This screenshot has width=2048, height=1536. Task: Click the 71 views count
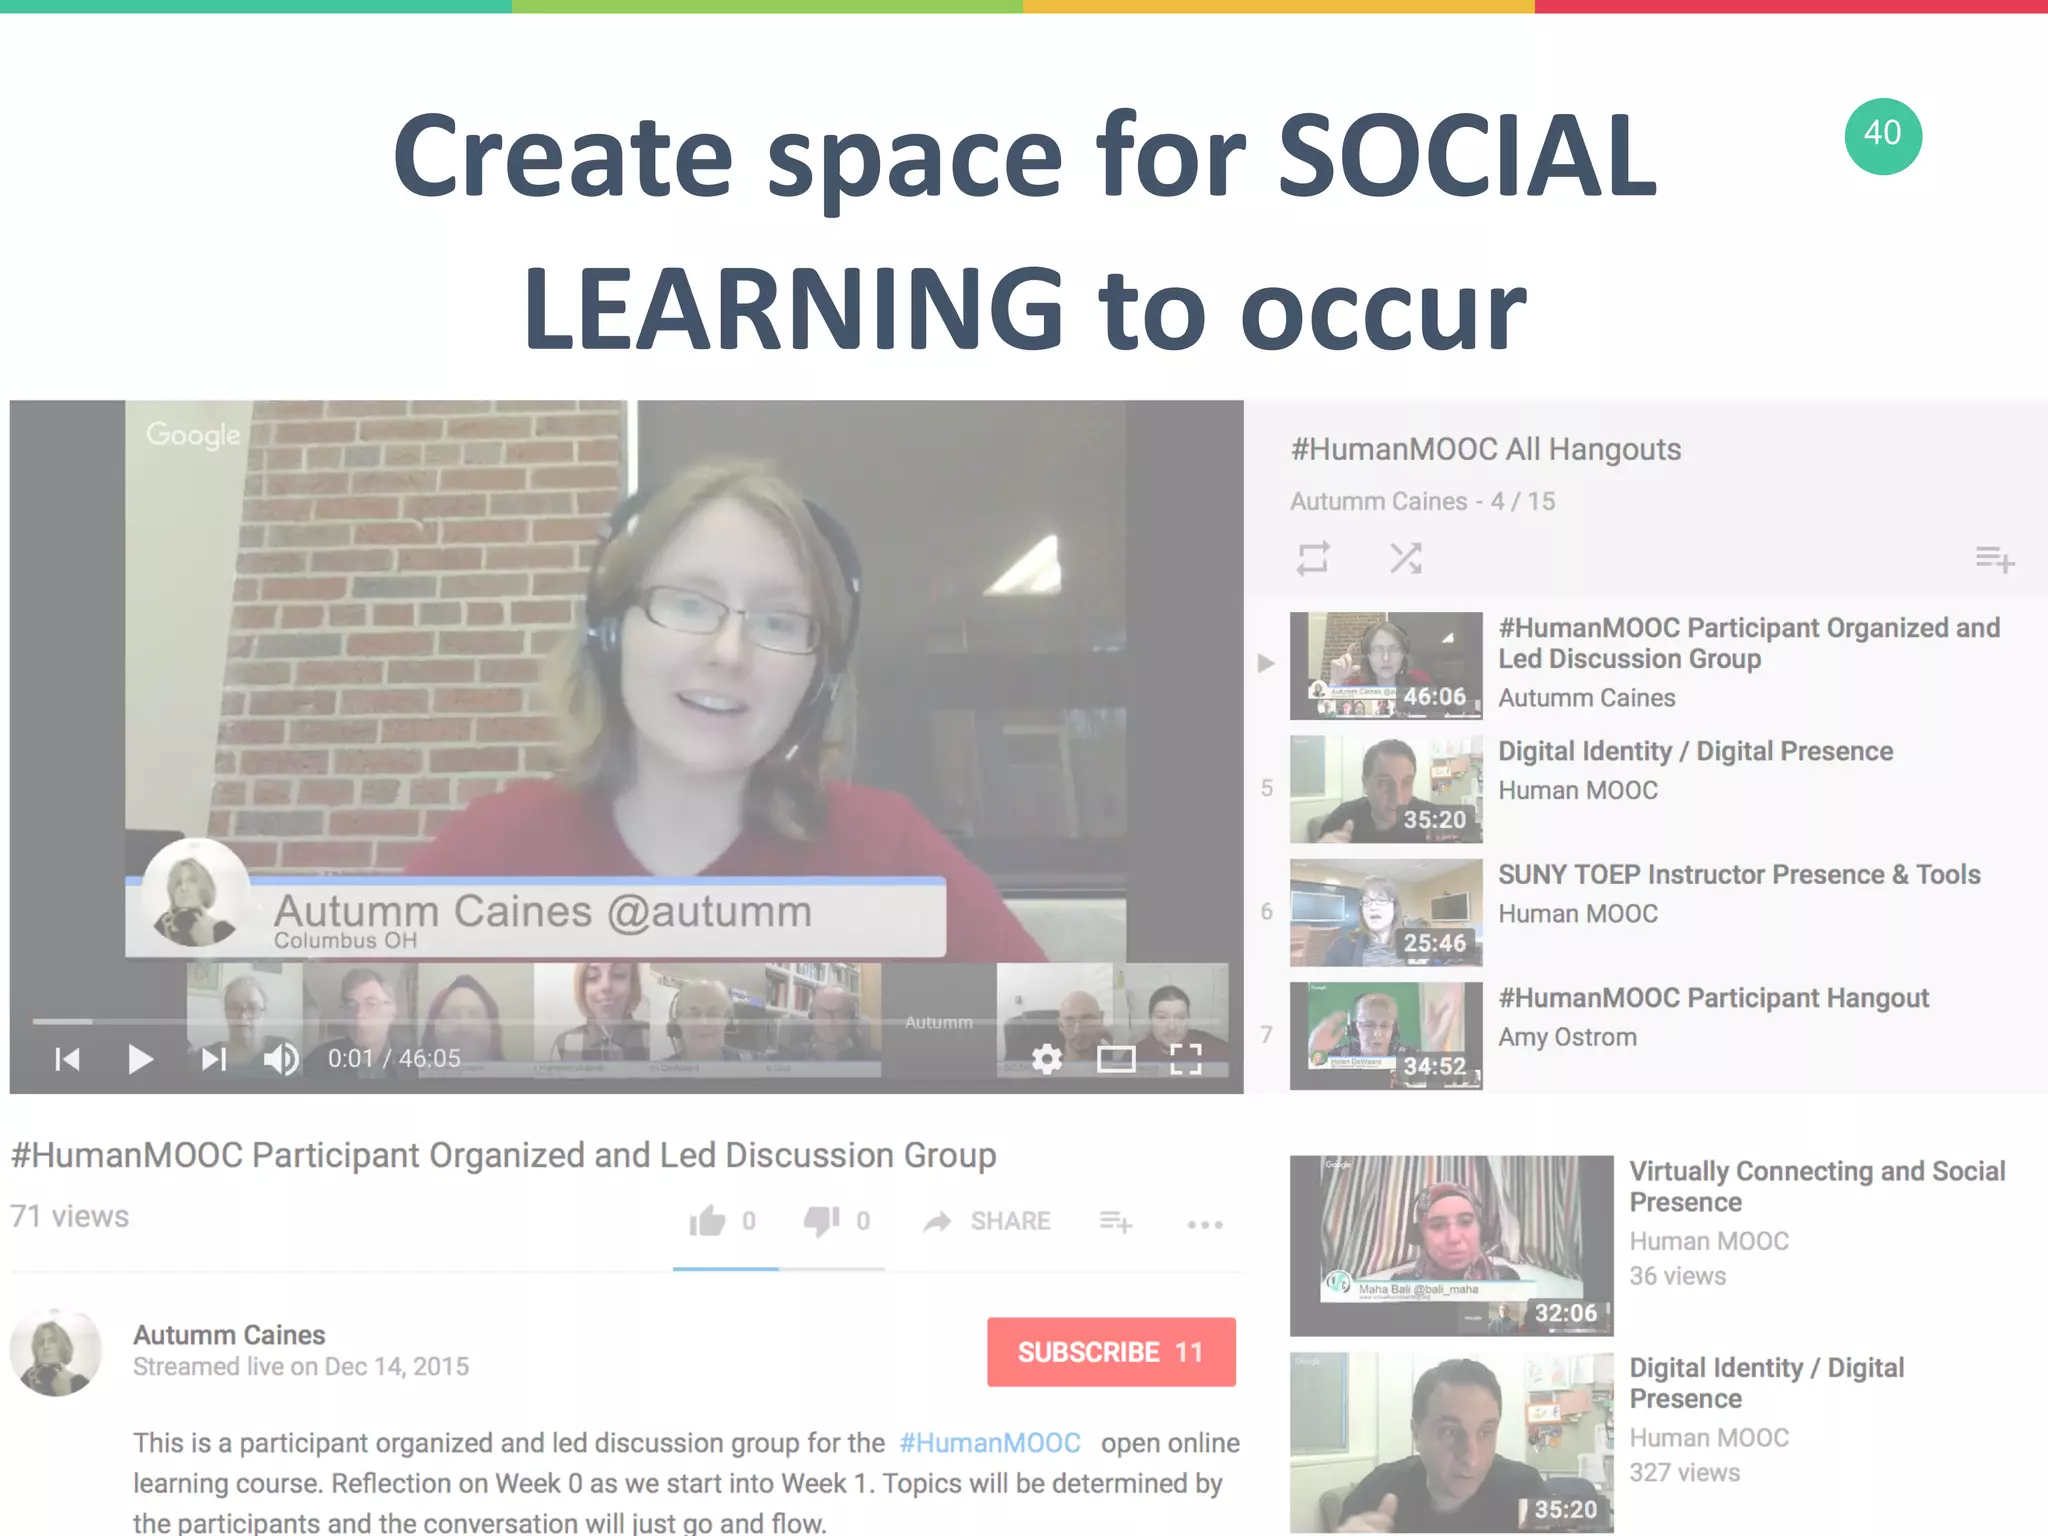pos(70,1217)
